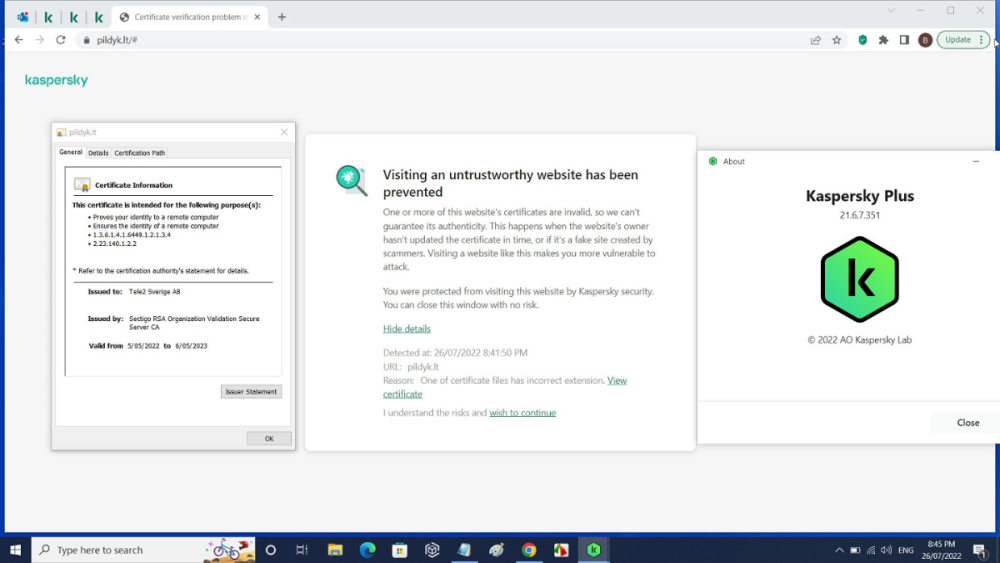Image resolution: width=1000 pixels, height=563 pixels.
Task: Open the Windows Start menu
Action: [15, 550]
